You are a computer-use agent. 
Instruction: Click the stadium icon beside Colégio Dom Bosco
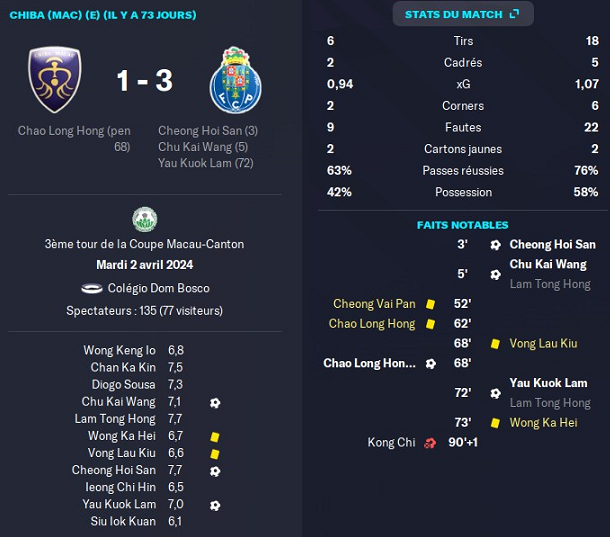coord(92,288)
